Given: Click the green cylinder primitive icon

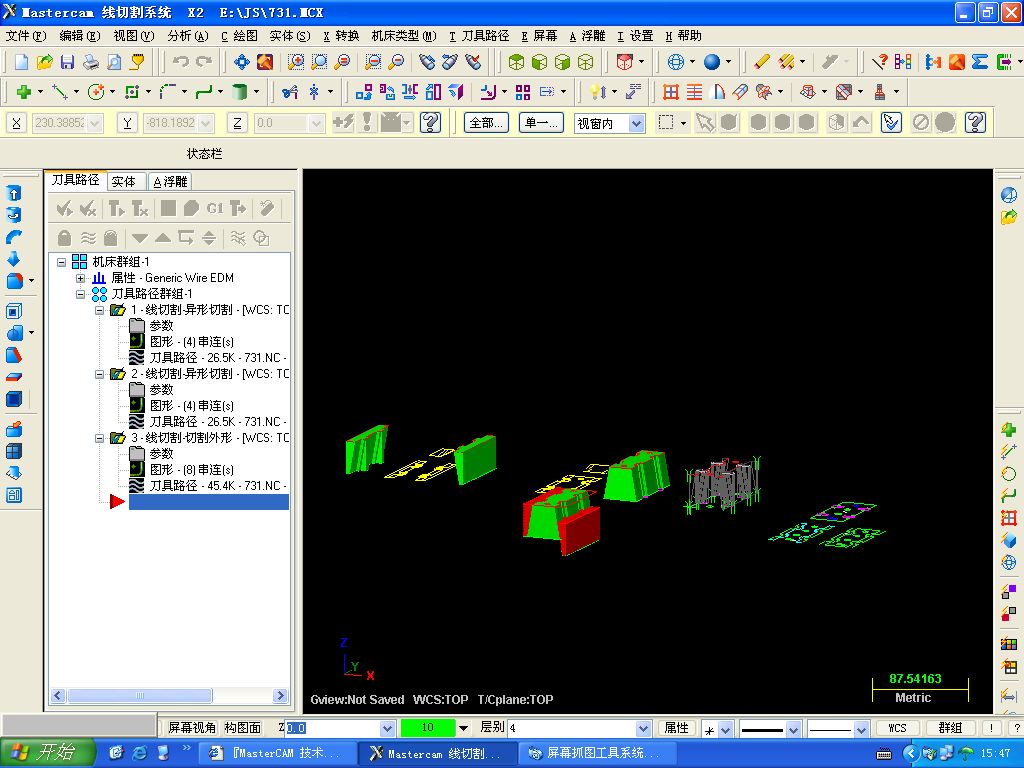Looking at the screenshot, I should point(240,92).
